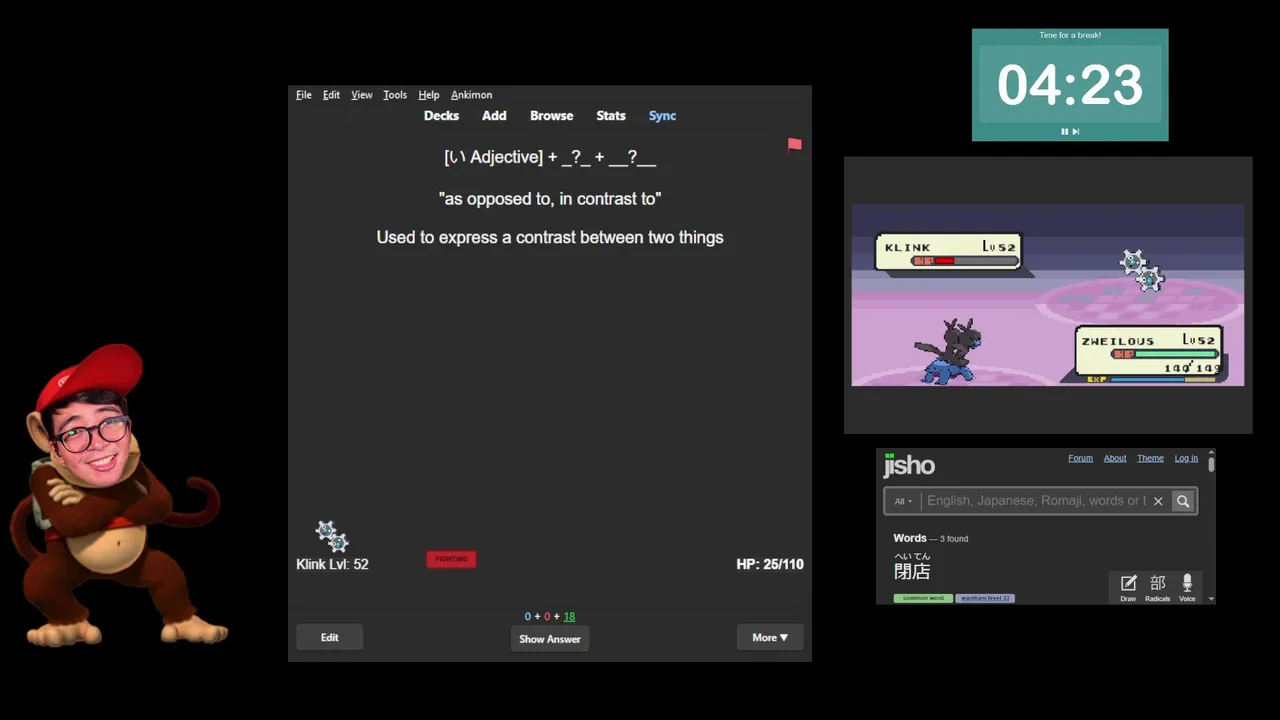Focus the Jisho search input field
1280x720 pixels.
(x=1035, y=501)
